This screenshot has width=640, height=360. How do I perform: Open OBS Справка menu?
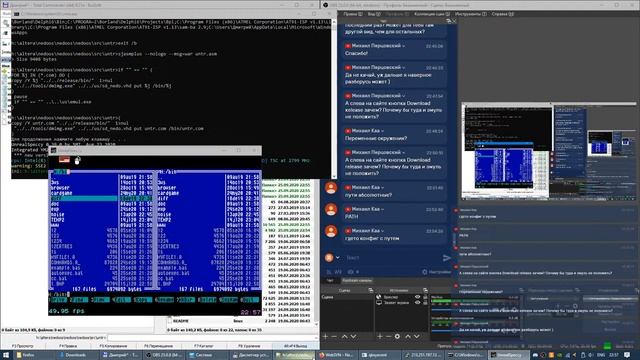pyautogui.click(x=502, y=14)
